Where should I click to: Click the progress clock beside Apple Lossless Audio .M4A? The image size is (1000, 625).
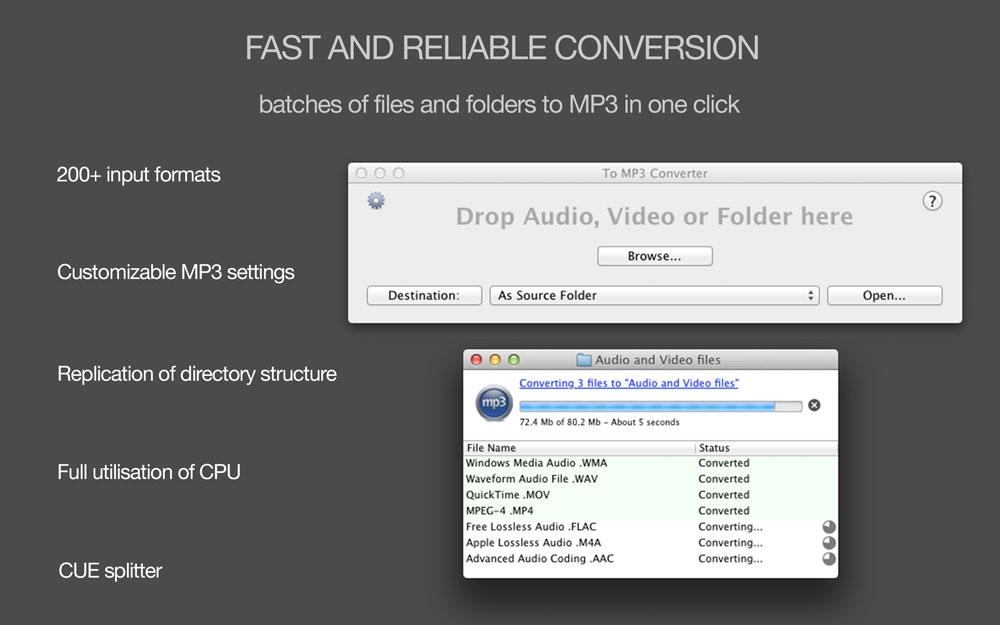tap(829, 543)
